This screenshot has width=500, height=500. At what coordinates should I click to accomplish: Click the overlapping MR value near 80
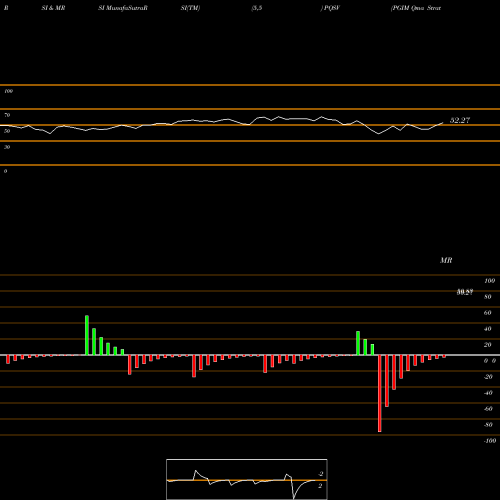pos(465,292)
